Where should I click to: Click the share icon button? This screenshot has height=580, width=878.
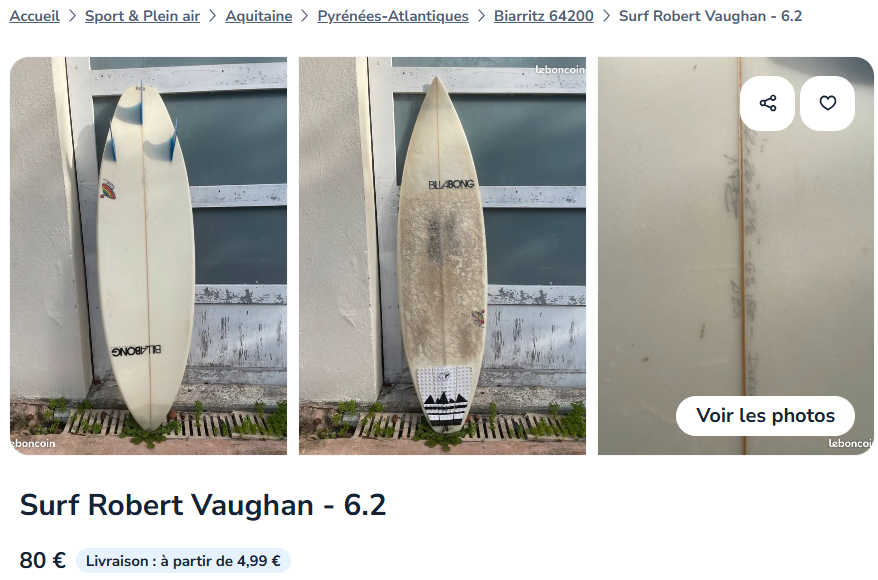coord(767,104)
